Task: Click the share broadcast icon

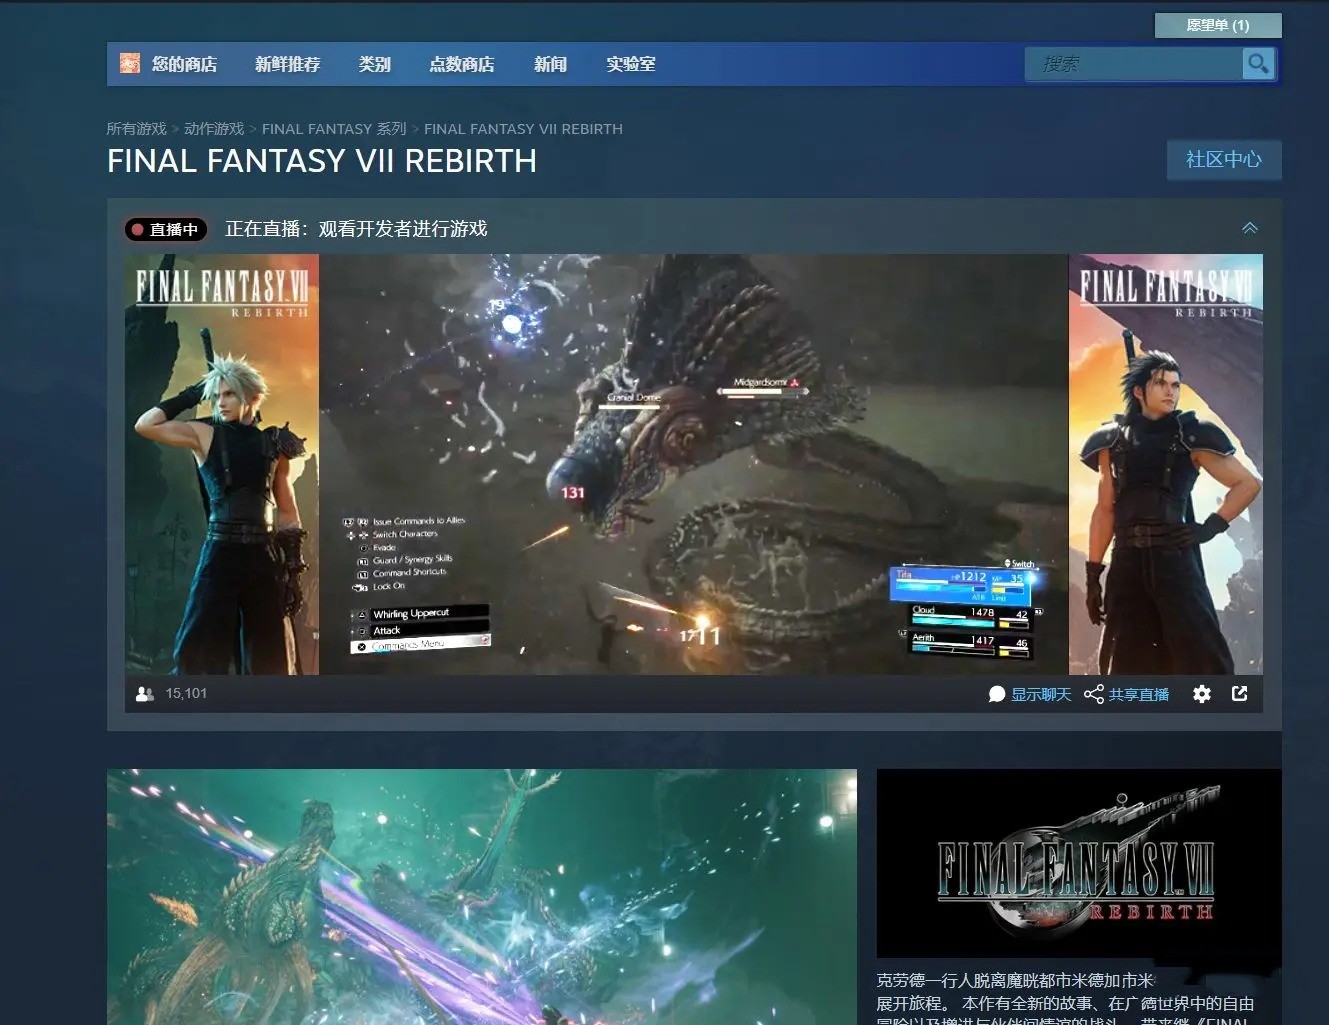Action: pos(1094,694)
